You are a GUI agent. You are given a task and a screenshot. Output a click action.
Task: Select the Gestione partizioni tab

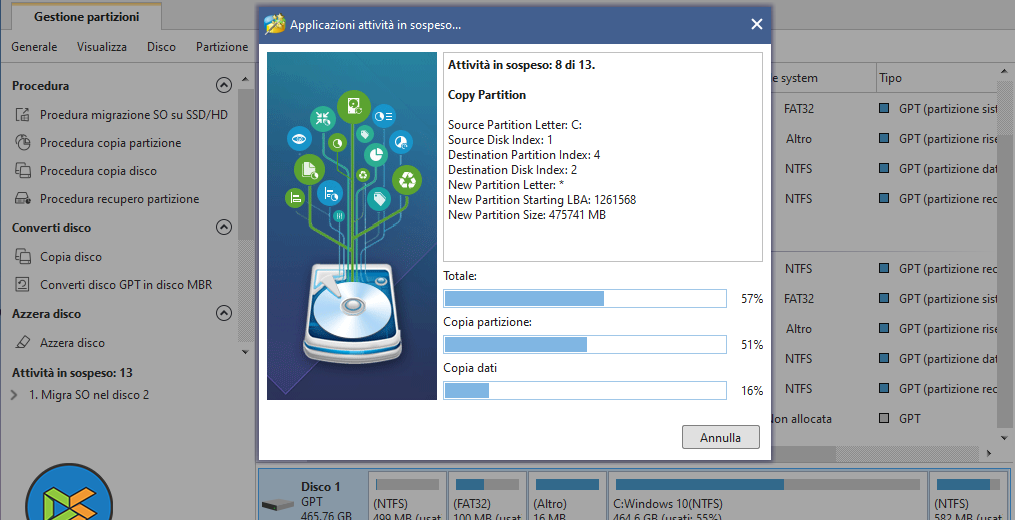click(x=87, y=17)
